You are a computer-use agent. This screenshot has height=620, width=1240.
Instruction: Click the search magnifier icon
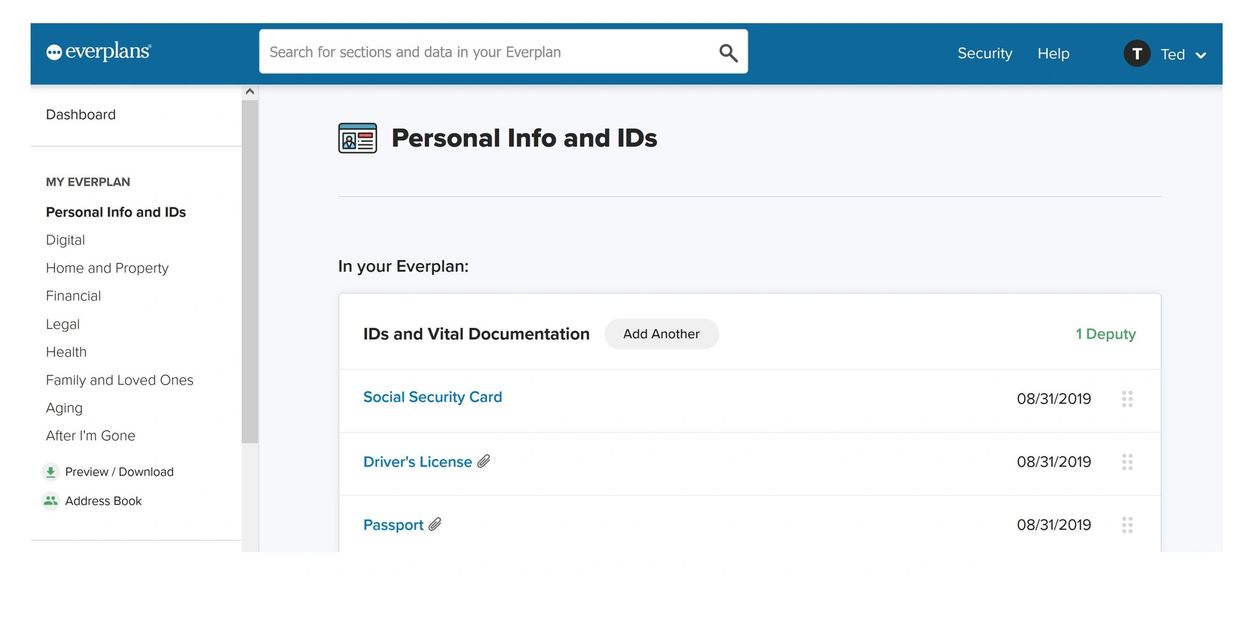[x=728, y=53]
